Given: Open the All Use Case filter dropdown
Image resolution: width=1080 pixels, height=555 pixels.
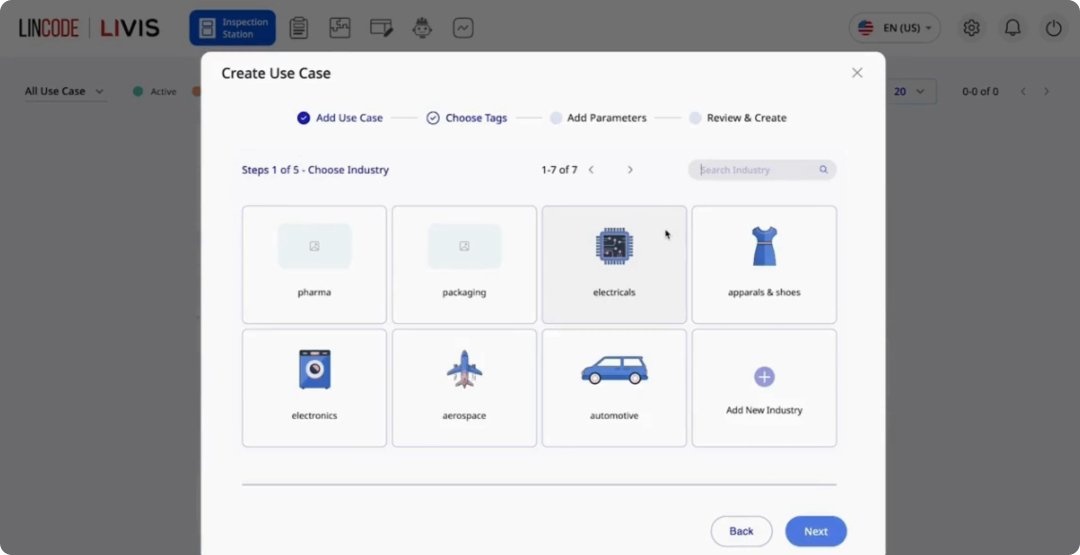Looking at the screenshot, I should point(65,91).
